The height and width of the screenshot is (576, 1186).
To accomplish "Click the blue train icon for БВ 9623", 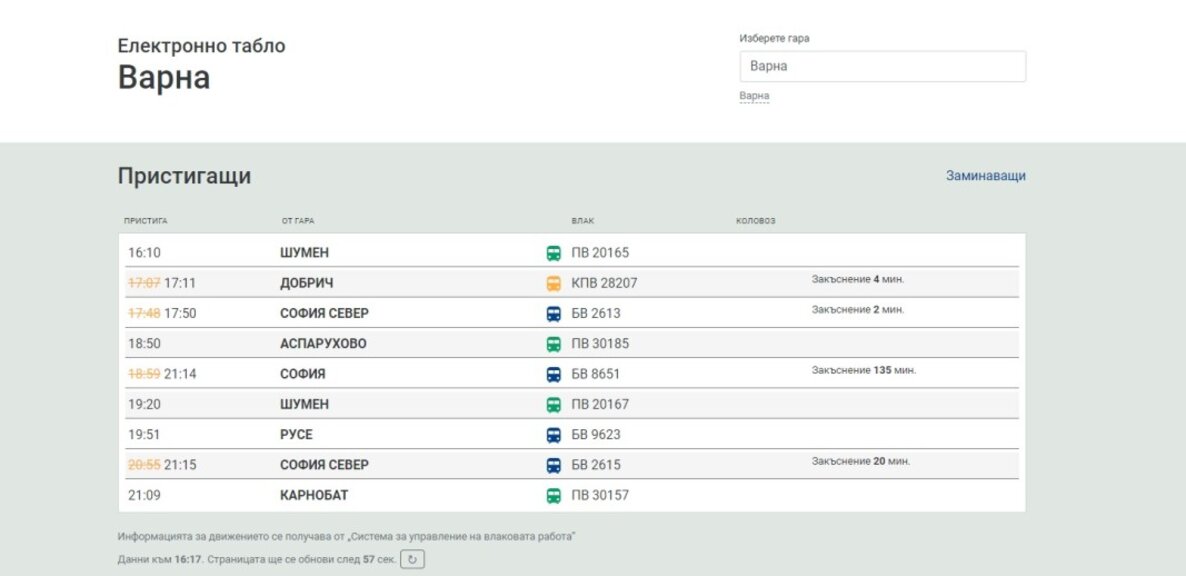I will pos(554,435).
